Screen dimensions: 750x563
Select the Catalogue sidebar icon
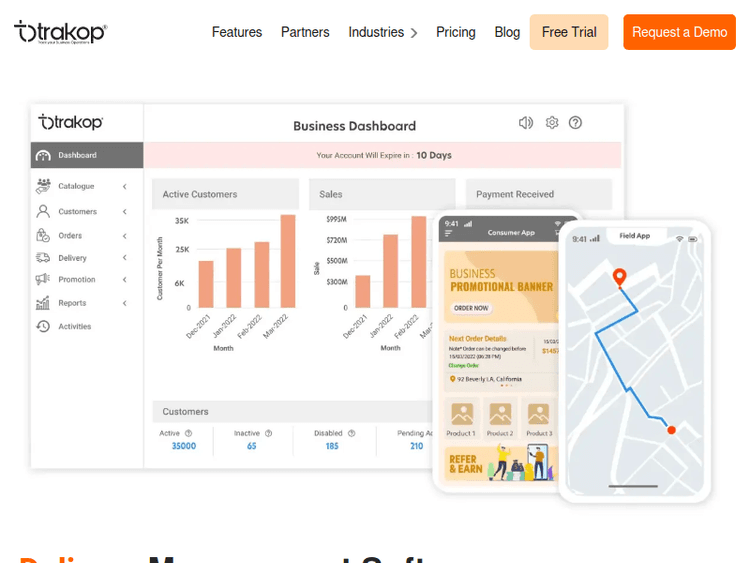point(43,186)
